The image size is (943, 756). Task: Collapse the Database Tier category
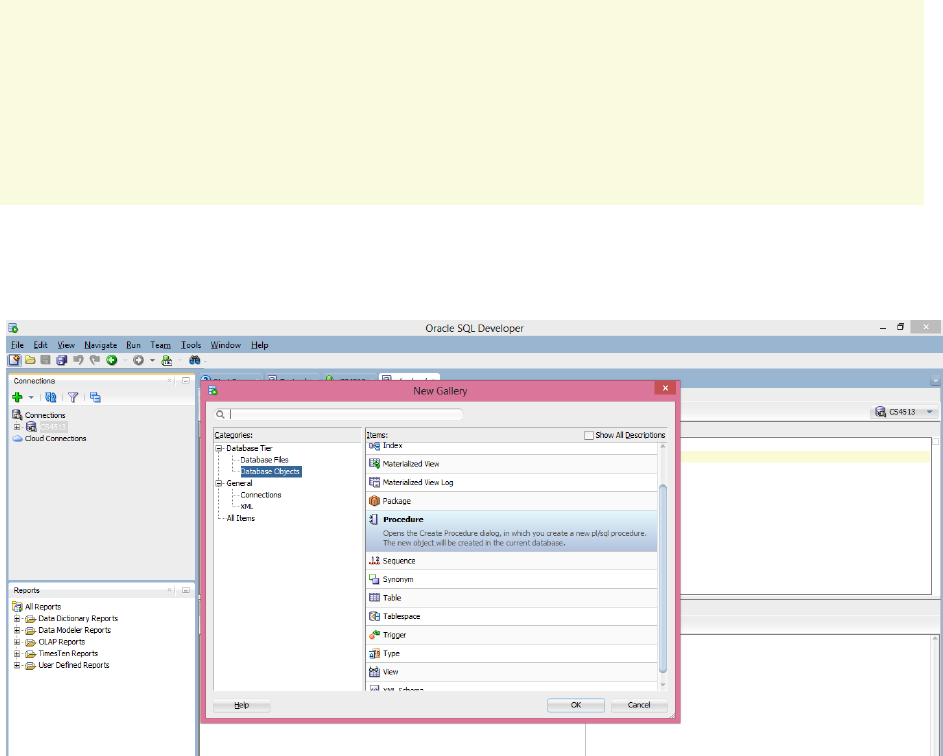[x=219, y=449]
